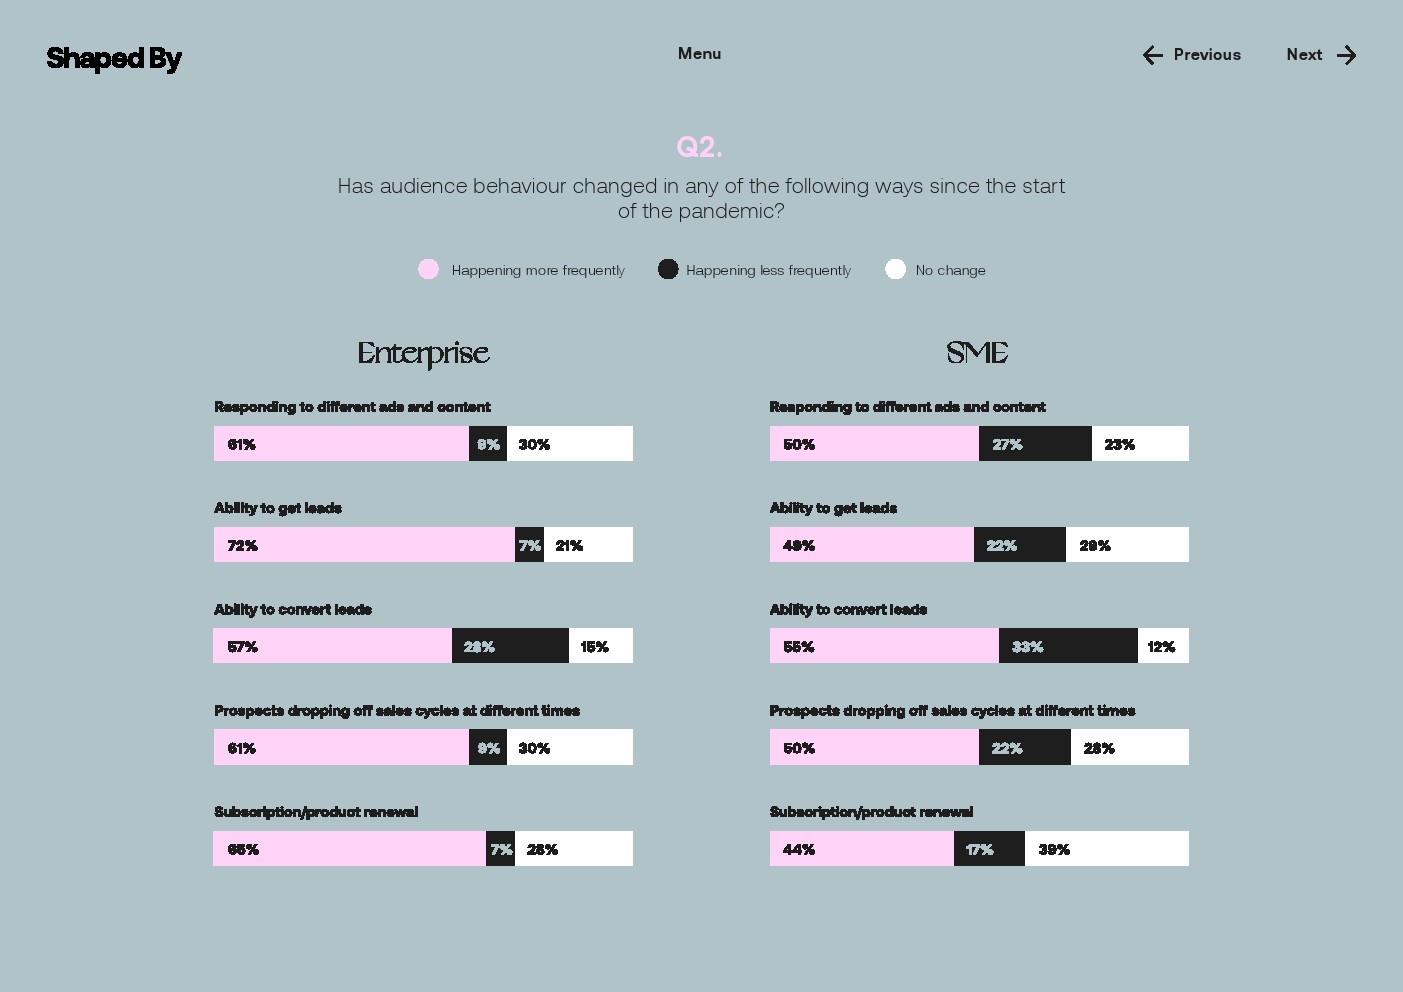Click the black 'Happening less frequently' legend dot
The image size is (1403, 992).
(x=668, y=269)
